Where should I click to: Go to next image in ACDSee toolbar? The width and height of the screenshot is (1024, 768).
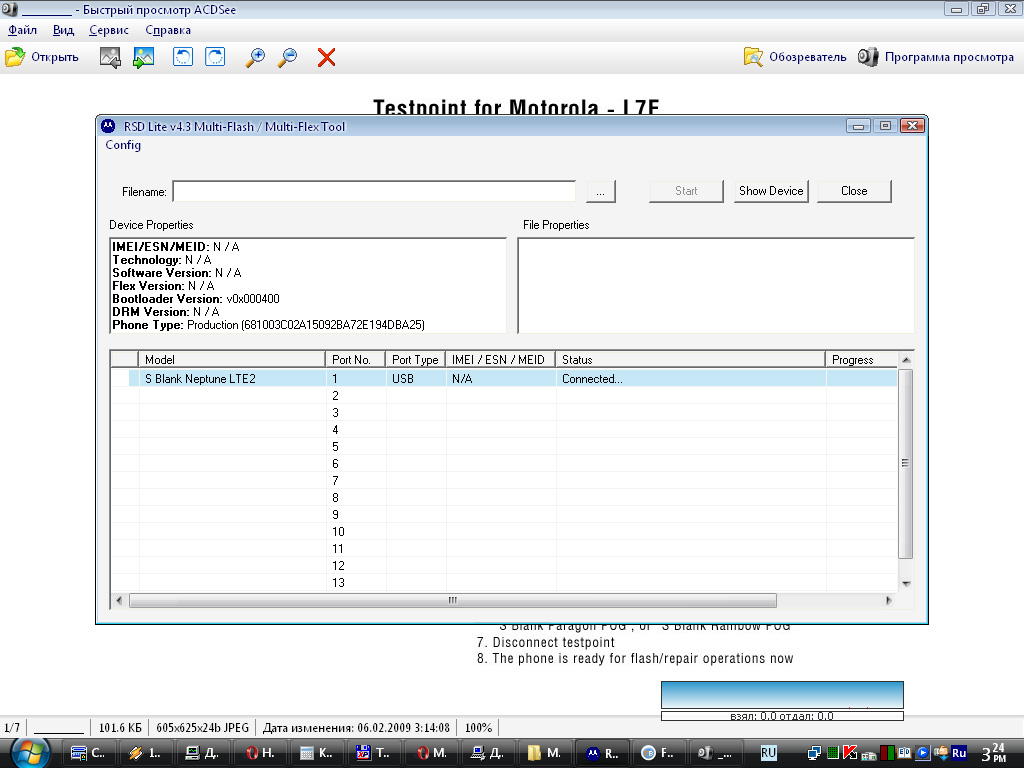click(x=144, y=57)
